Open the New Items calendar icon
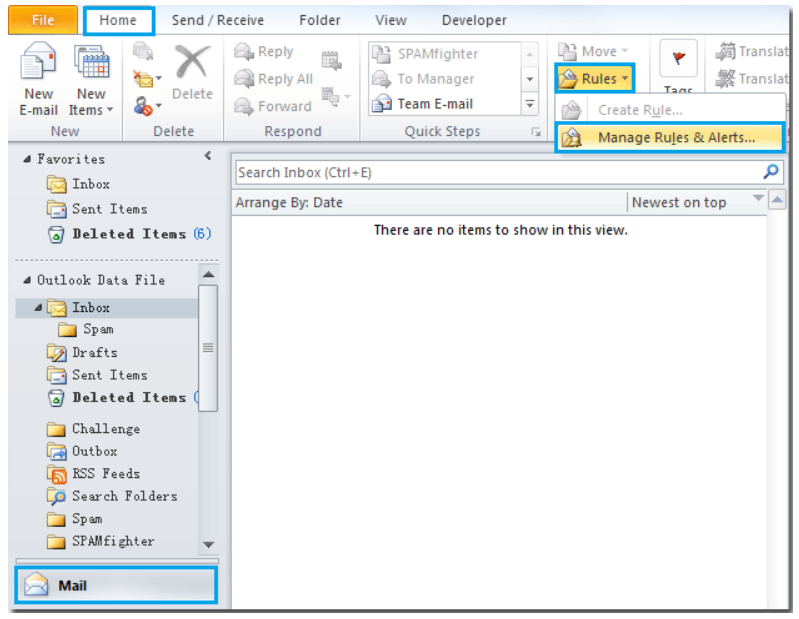Screen dimensions: 799x619 point(92,64)
